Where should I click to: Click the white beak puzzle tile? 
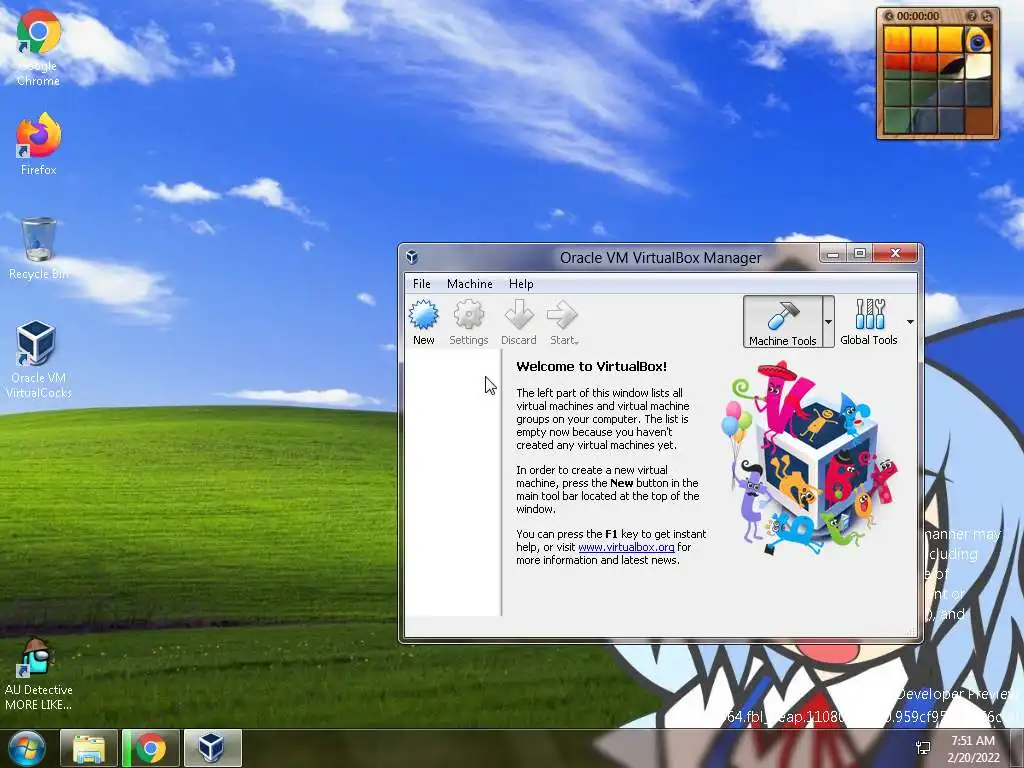click(x=977, y=66)
